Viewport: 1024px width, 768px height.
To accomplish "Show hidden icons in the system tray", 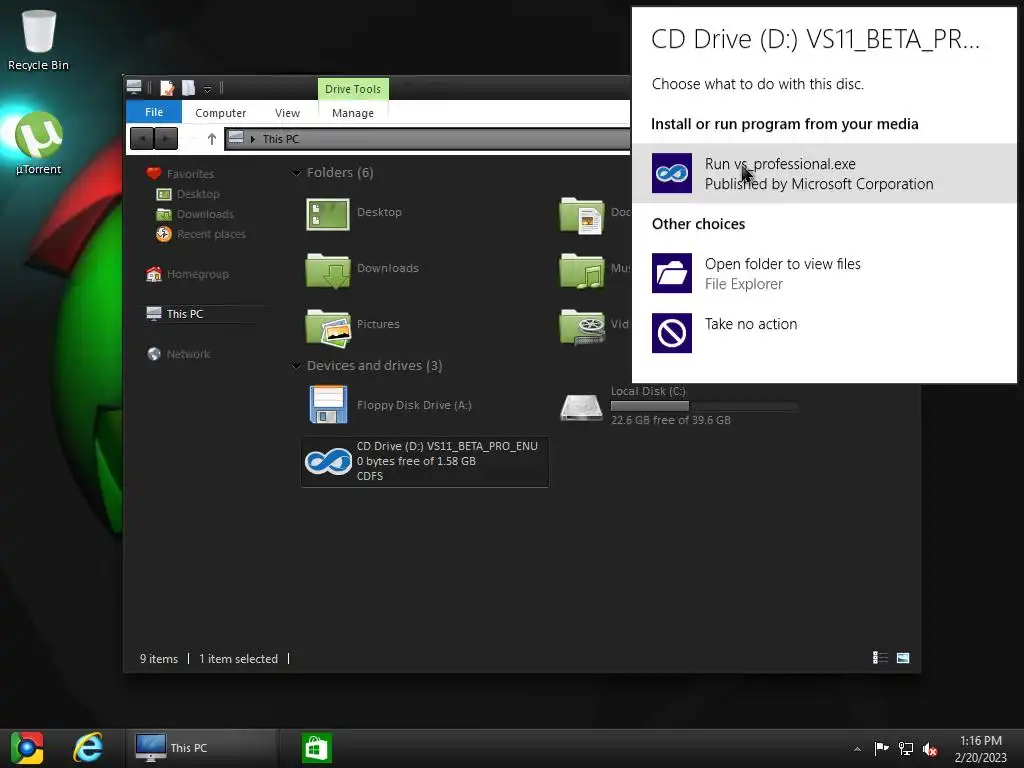I will click(x=857, y=749).
